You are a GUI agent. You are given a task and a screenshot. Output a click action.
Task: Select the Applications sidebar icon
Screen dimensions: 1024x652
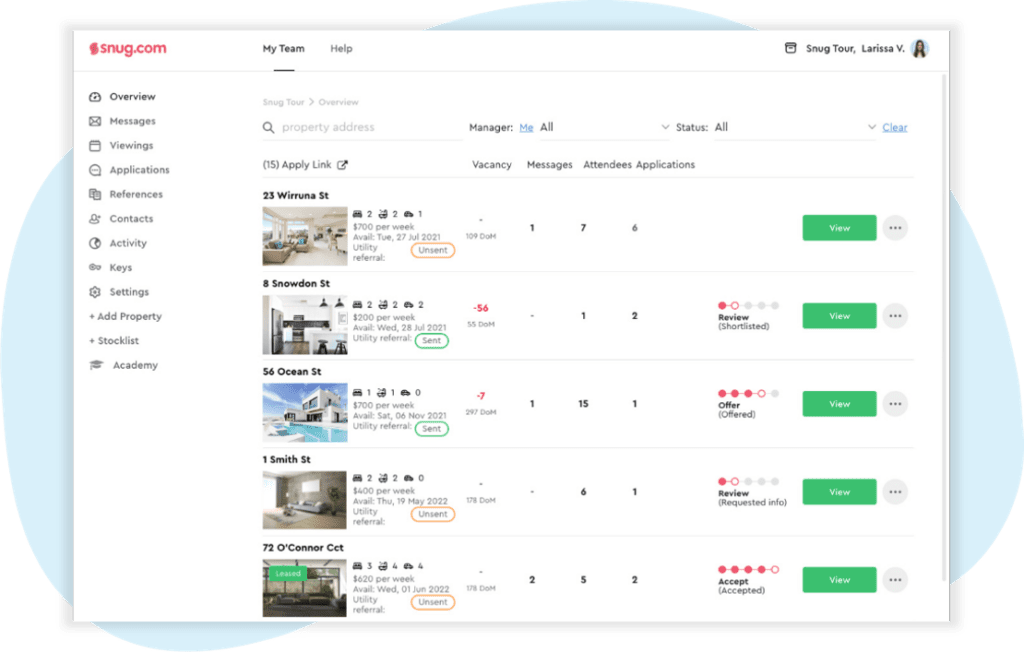[95, 170]
